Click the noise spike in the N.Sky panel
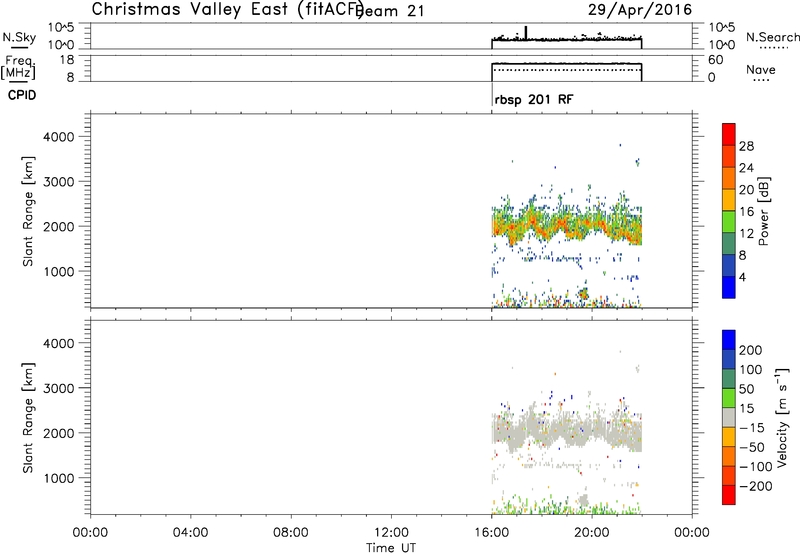This screenshot has height=554, width=800. pyautogui.click(x=526, y=32)
